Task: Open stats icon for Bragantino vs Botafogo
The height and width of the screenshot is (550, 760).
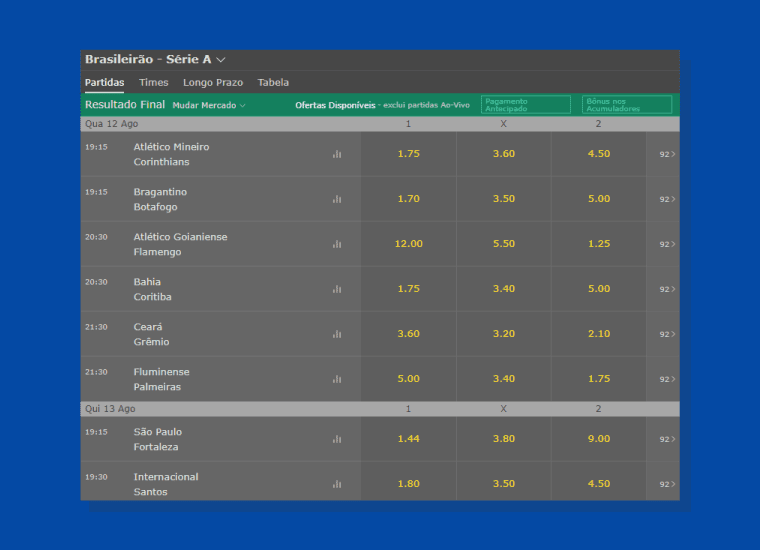Action: click(x=337, y=199)
